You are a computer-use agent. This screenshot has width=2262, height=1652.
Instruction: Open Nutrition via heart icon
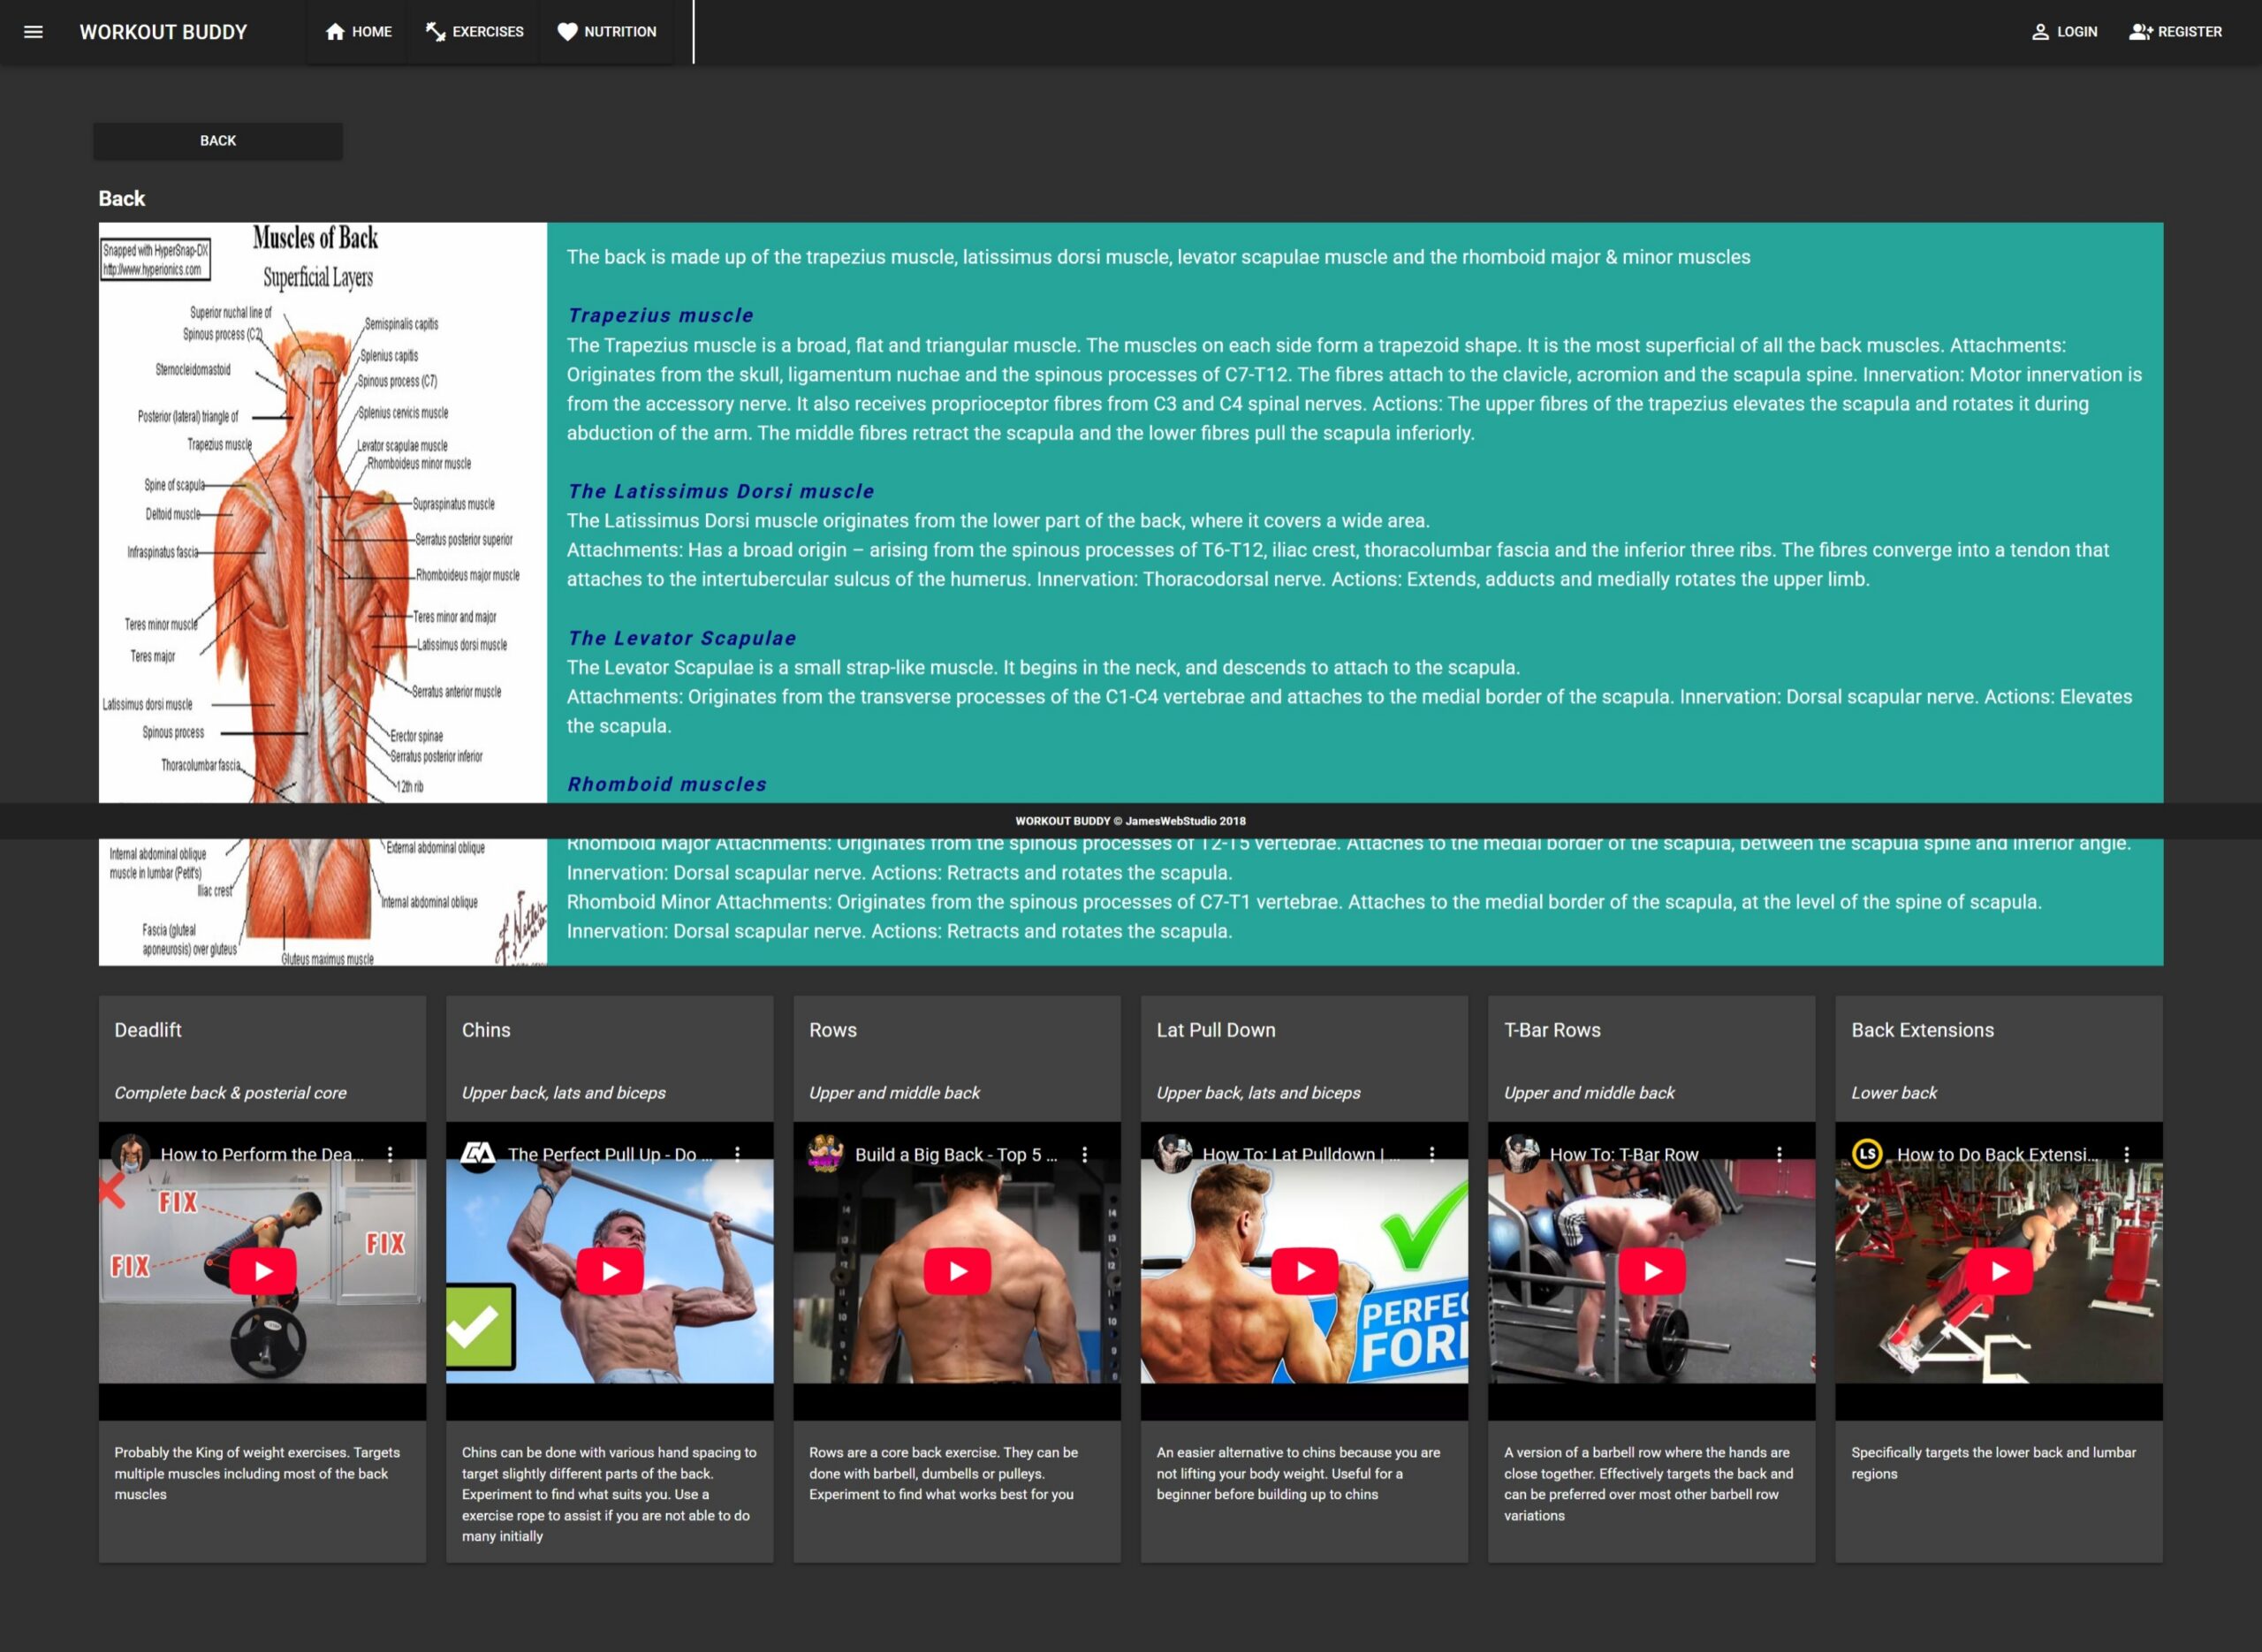point(567,32)
